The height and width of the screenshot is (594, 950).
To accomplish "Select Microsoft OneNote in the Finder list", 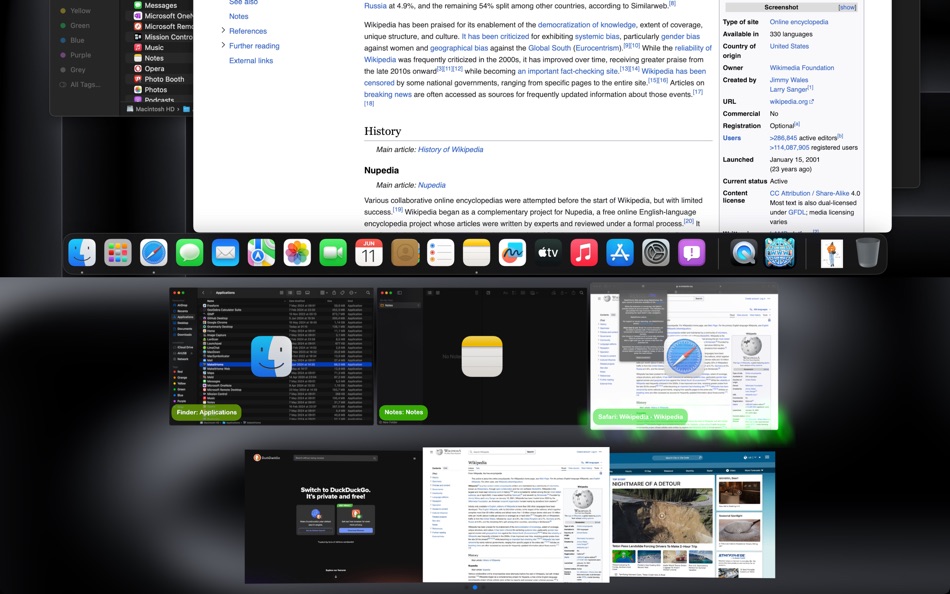I will pos(165,15).
